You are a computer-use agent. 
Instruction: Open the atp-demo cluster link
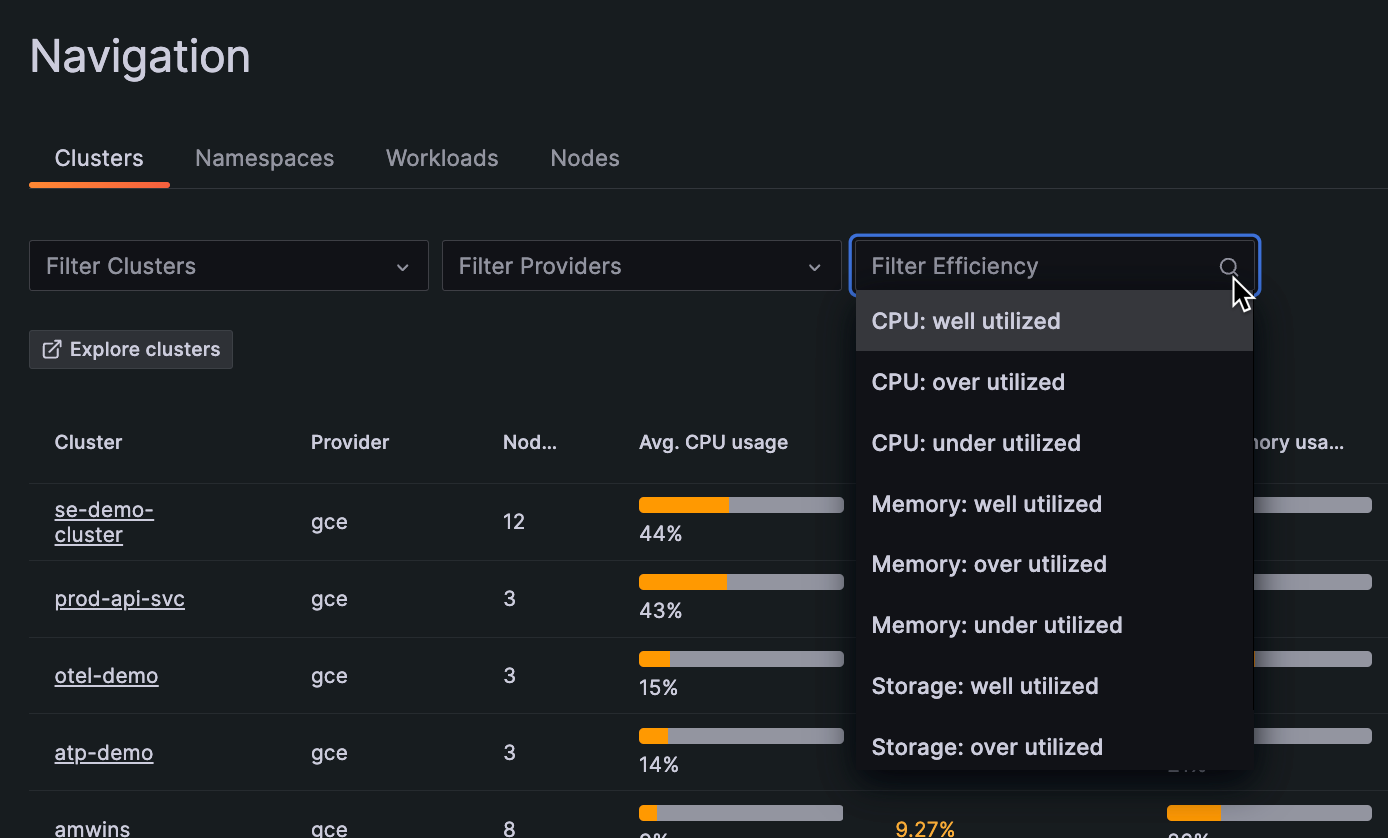tap(103, 753)
